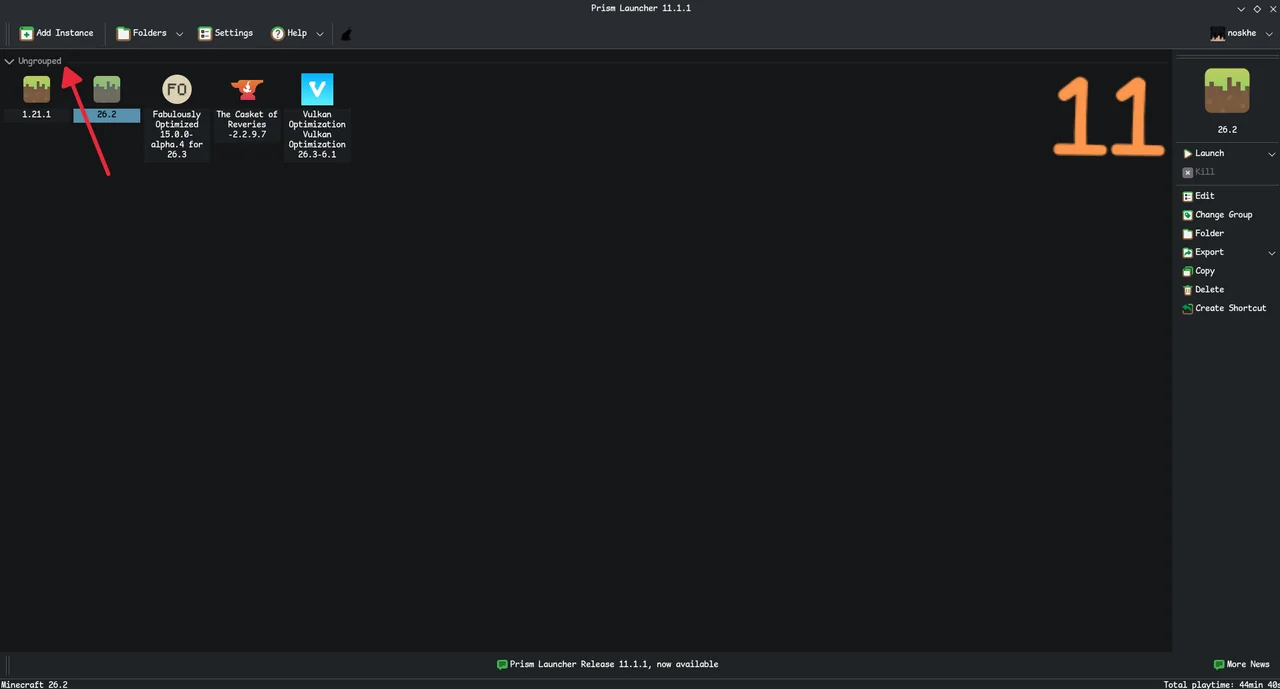This screenshot has width=1280, height=689.
Task: Click the Folders toolbar folder icon
Action: click(x=124, y=33)
